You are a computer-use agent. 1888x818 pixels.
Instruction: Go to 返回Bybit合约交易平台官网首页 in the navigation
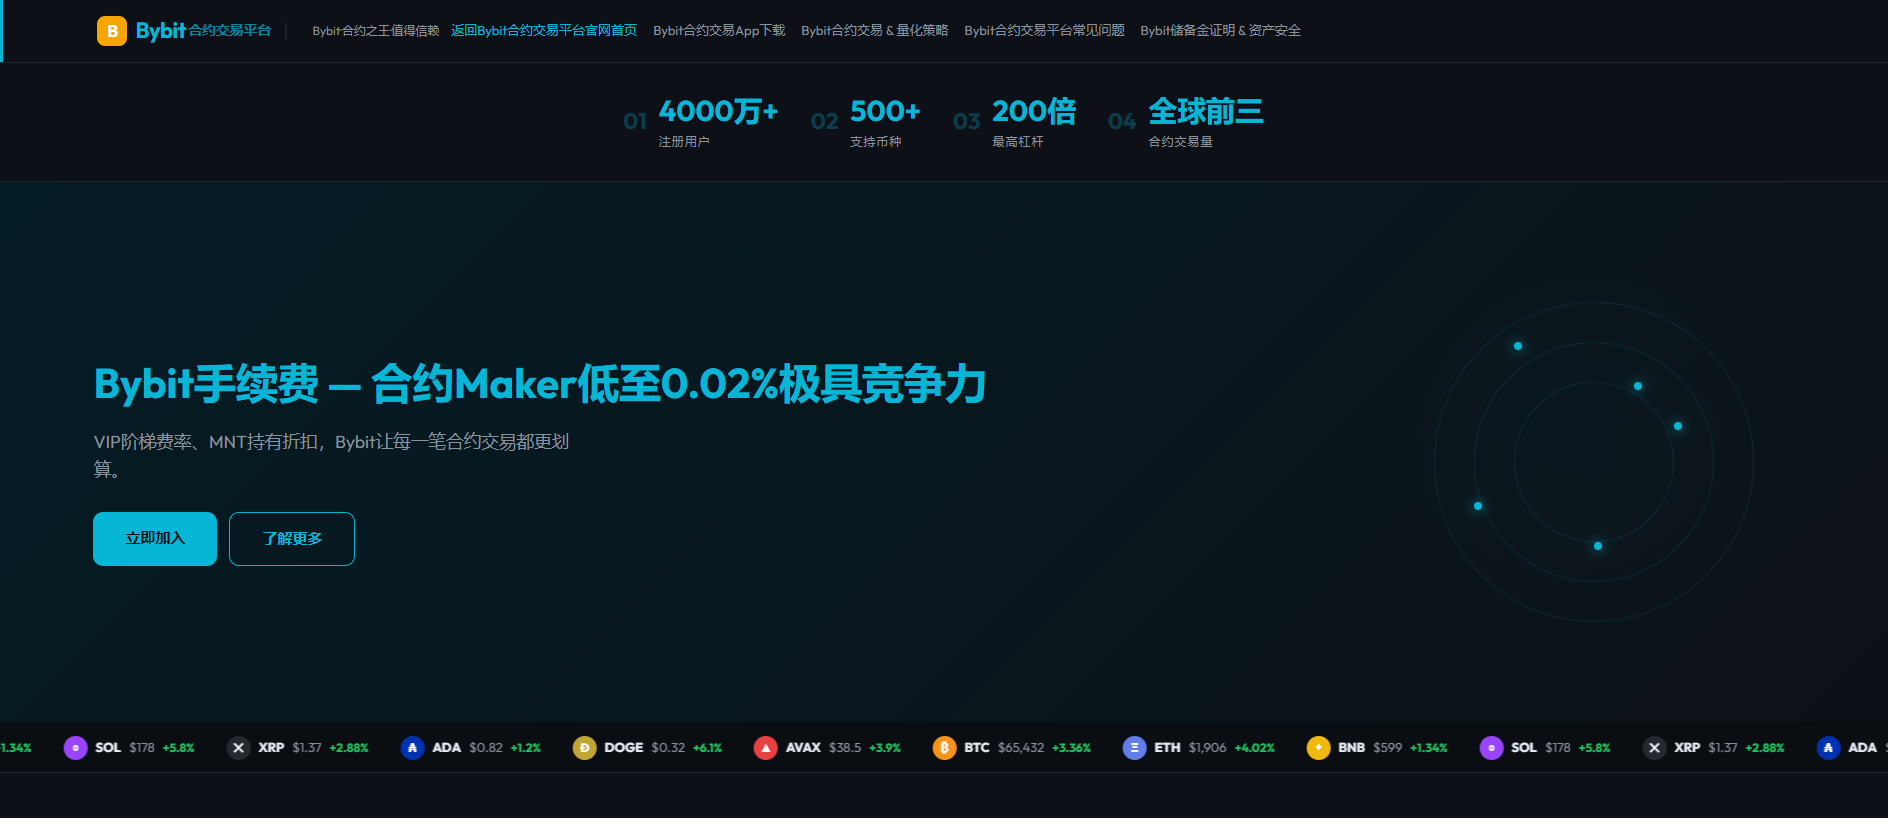[544, 31]
